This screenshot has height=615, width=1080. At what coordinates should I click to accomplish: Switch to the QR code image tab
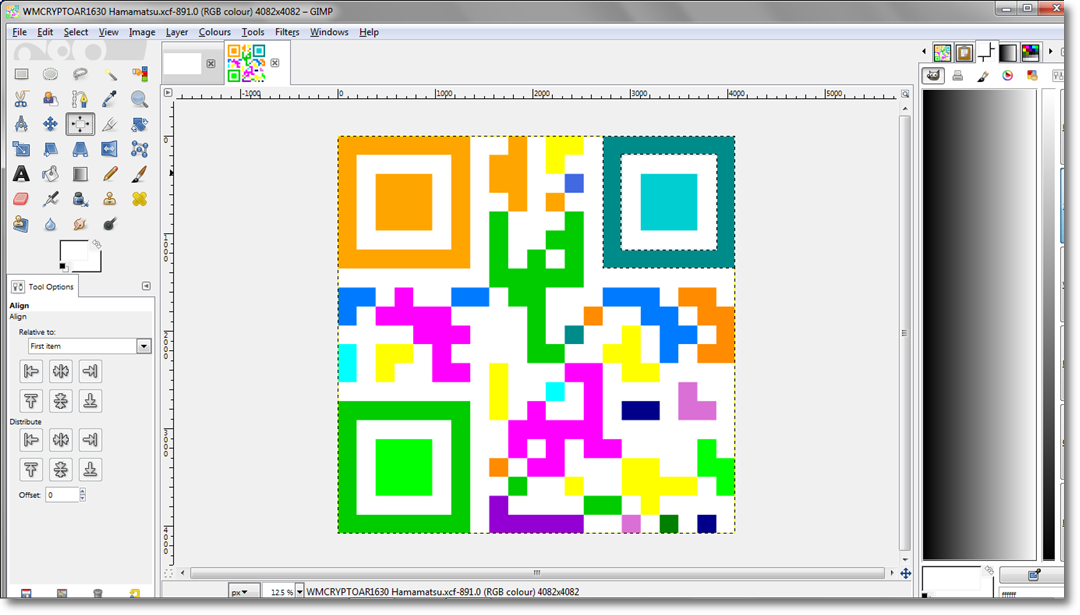(x=247, y=63)
